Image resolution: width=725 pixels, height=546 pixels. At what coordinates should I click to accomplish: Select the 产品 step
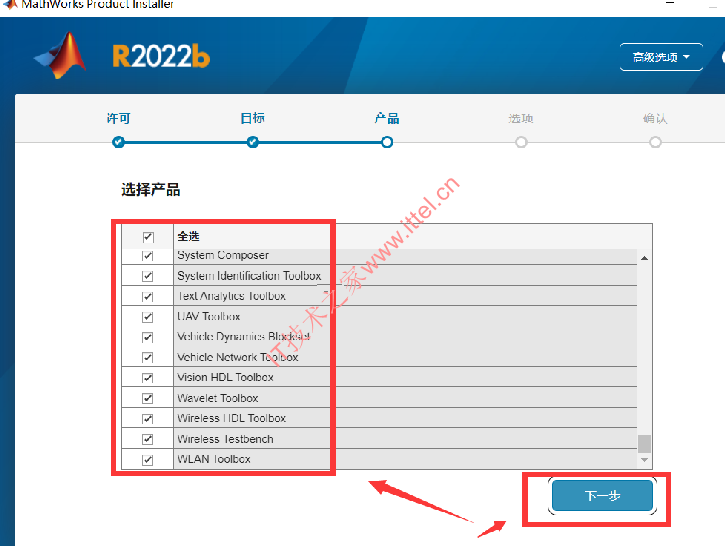pyautogui.click(x=387, y=118)
